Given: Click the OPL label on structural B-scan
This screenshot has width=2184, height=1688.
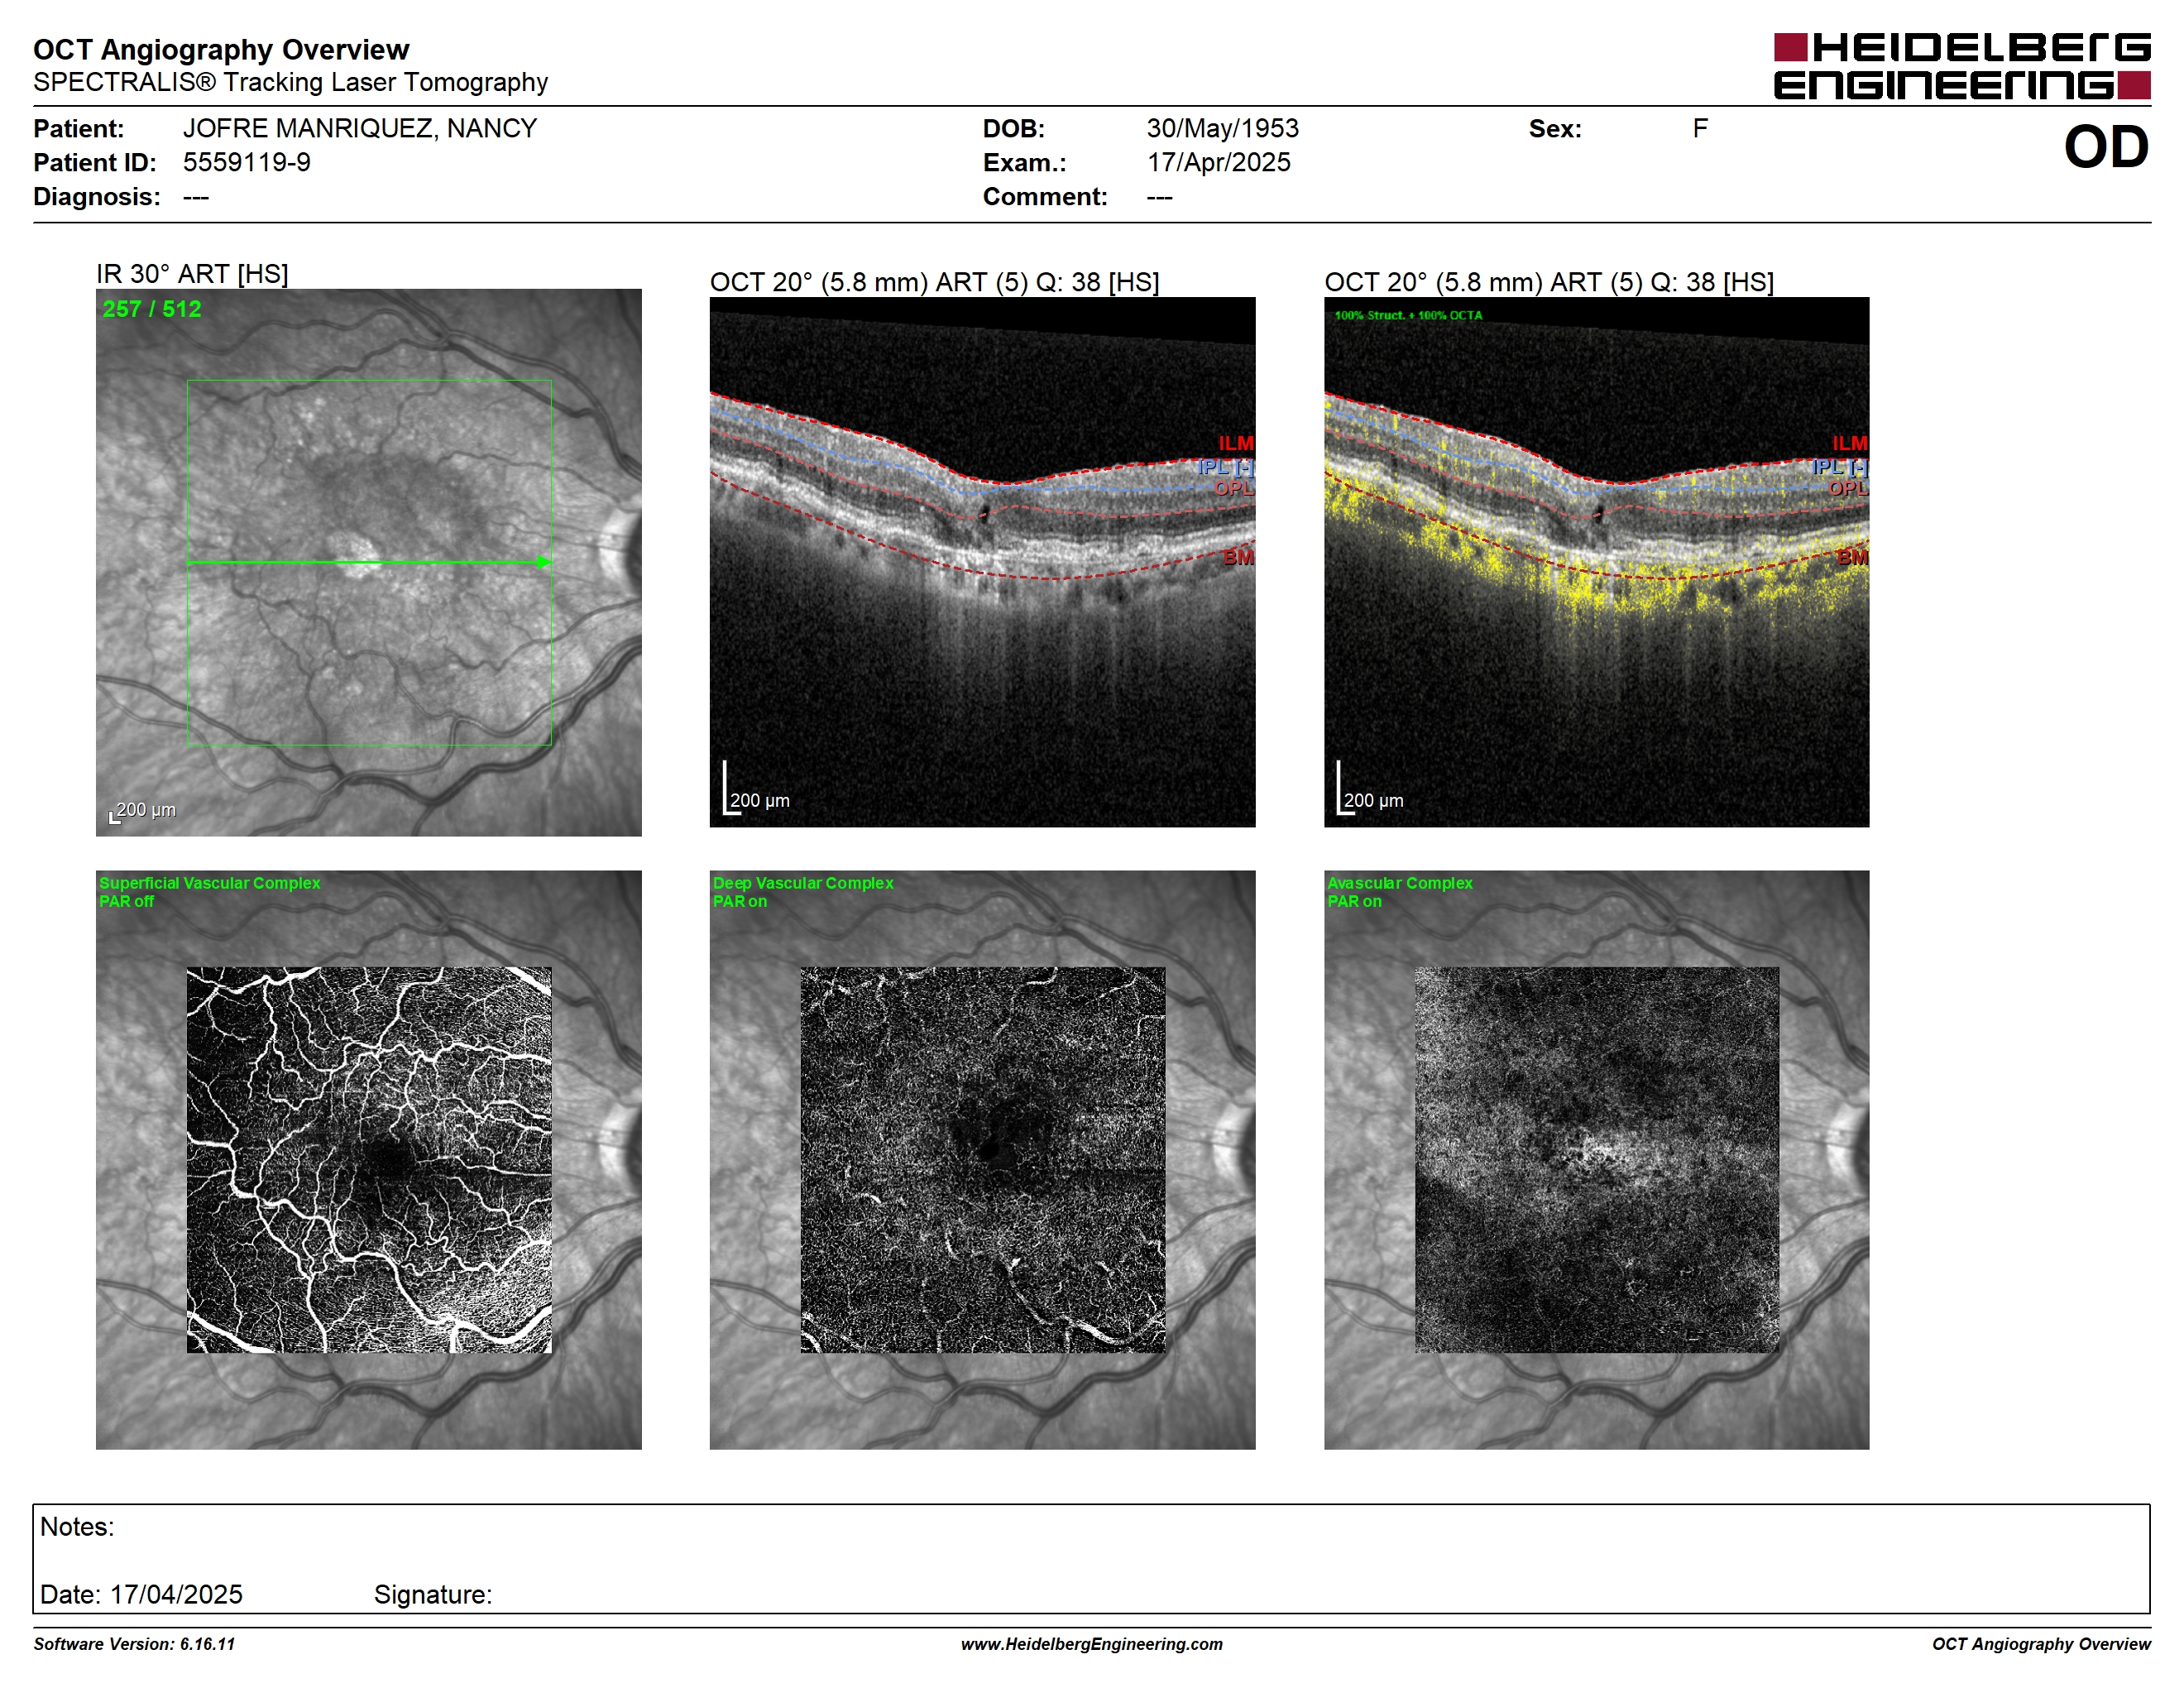Looking at the screenshot, I should click(1234, 488).
